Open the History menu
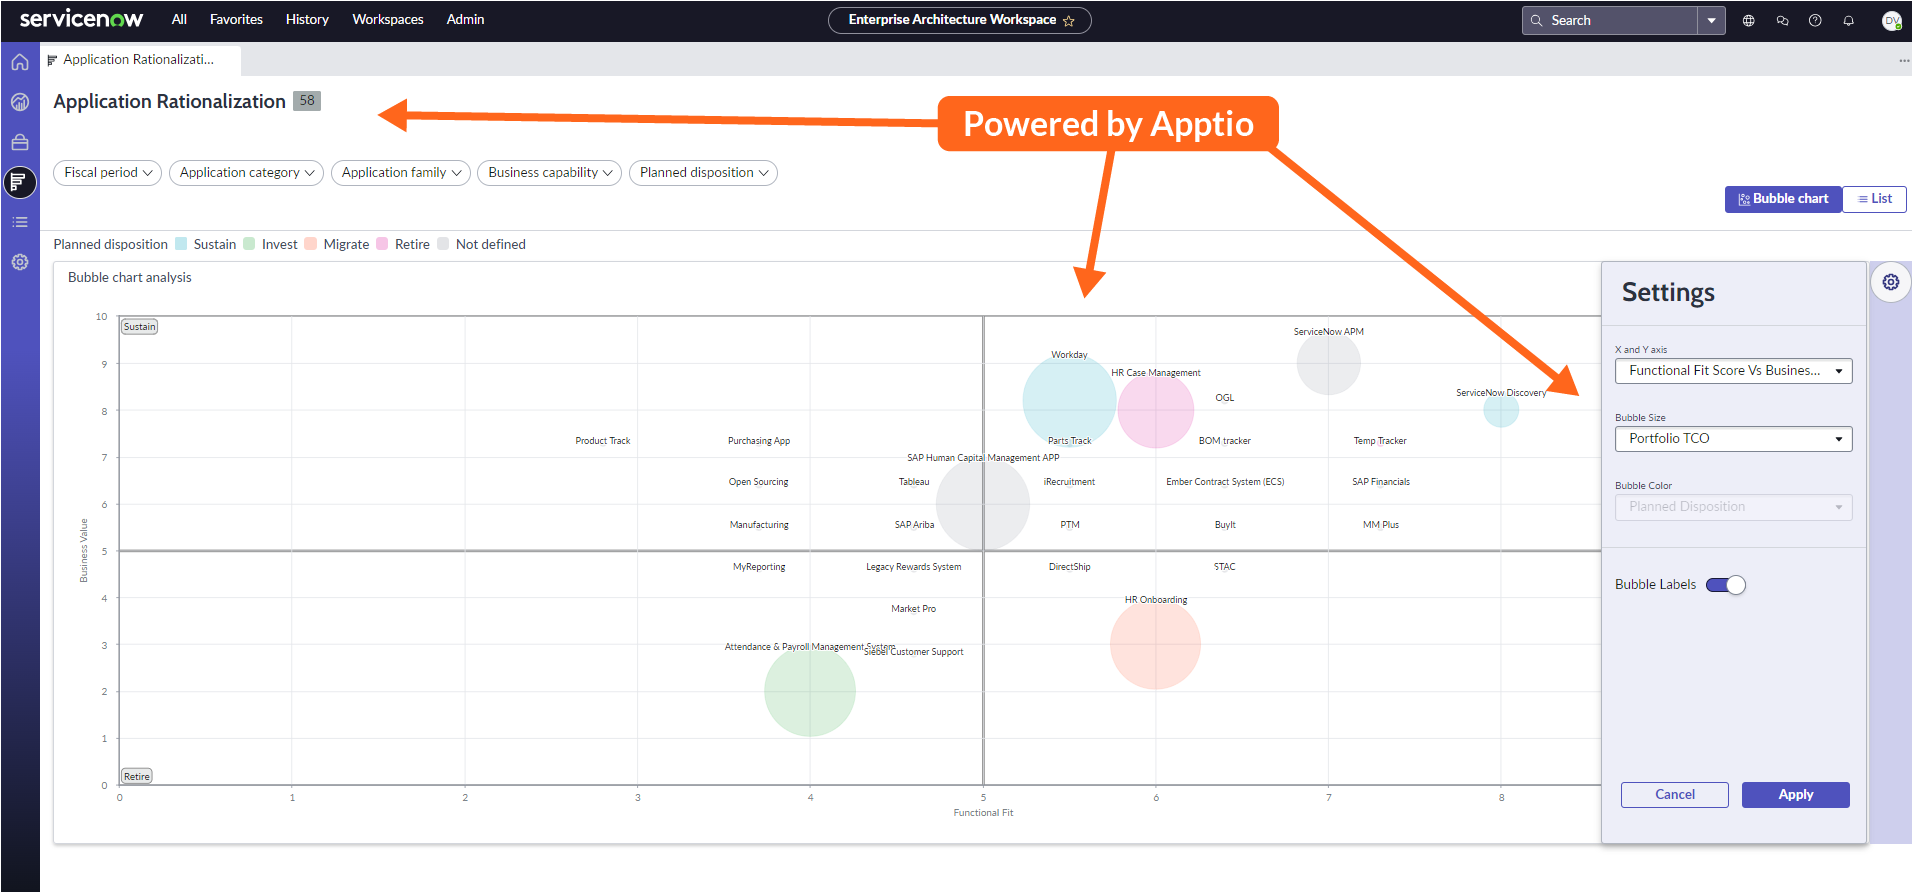Viewport: 1912px width, 892px height. [x=307, y=19]
